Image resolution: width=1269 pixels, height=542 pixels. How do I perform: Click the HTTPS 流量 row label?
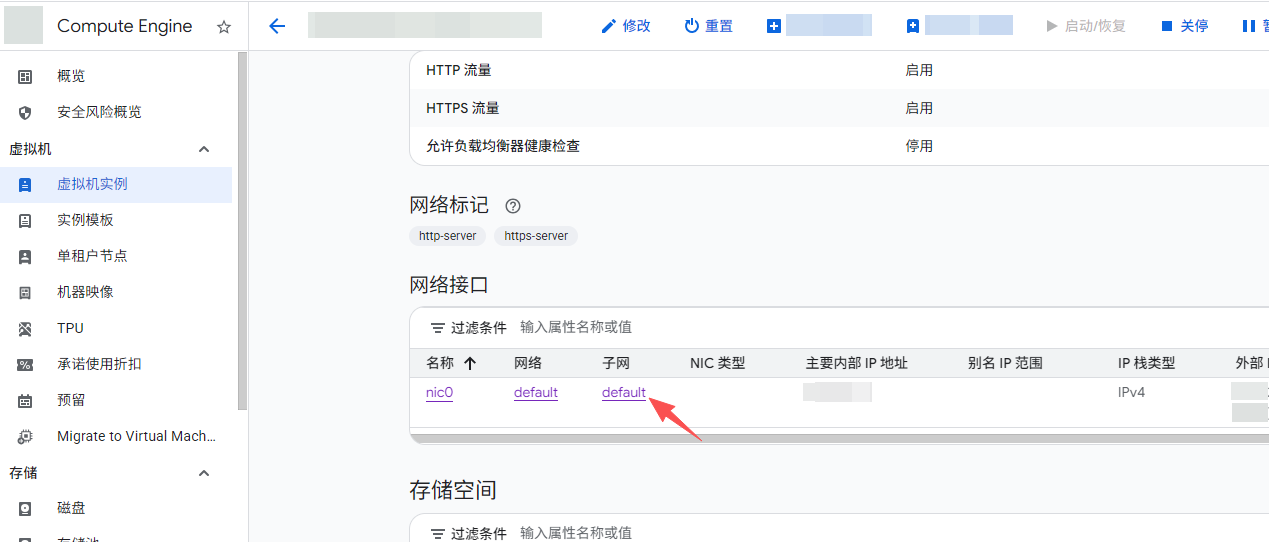tap(463, 108)
